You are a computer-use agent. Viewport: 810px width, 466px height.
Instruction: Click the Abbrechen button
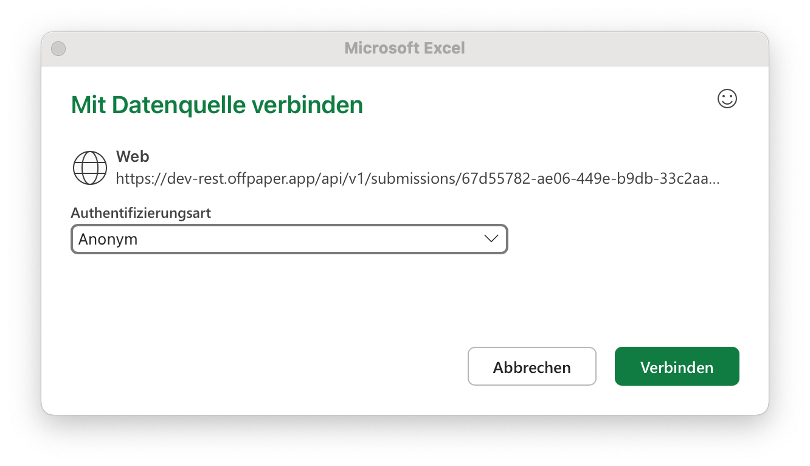pyautogui.click(x=532, y=367)
